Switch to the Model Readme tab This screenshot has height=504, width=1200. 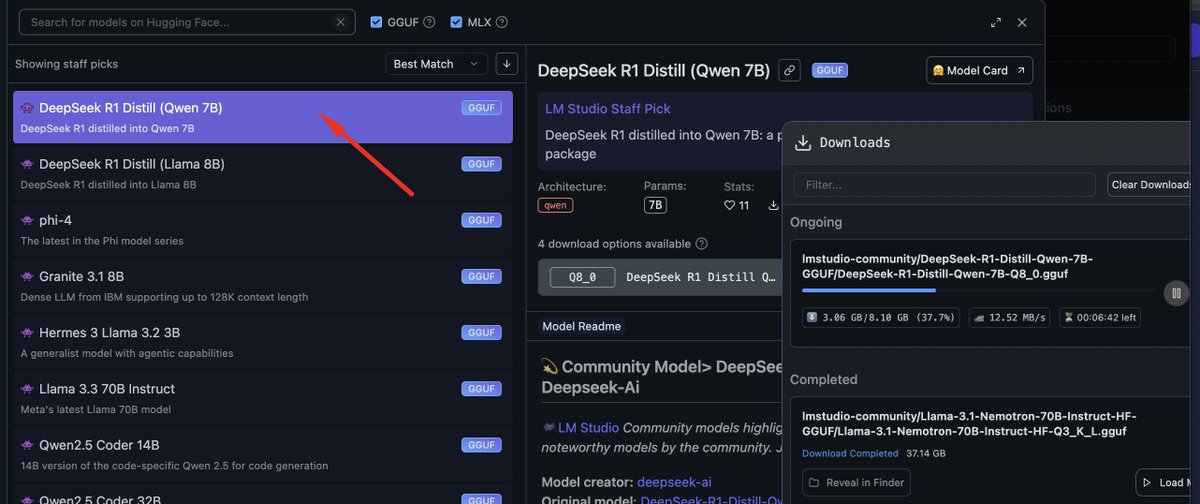pos(582,326)
